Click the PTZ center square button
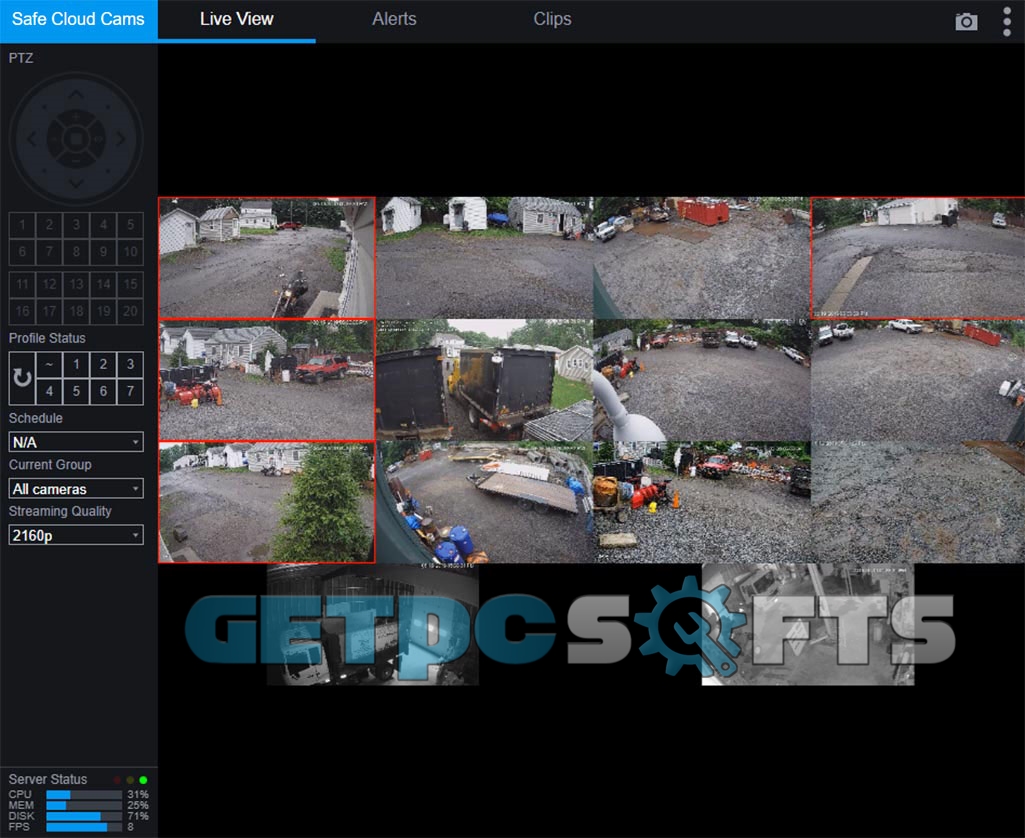The height and width of the screenshot is (838, 1025). [x=76, y=139]
